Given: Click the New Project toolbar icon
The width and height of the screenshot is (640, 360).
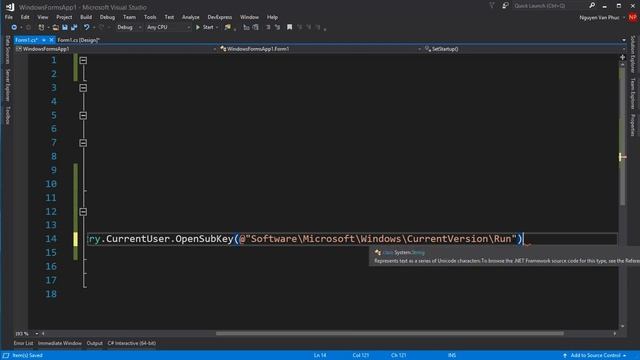Looking at the screenshot, I should point(41,27).
